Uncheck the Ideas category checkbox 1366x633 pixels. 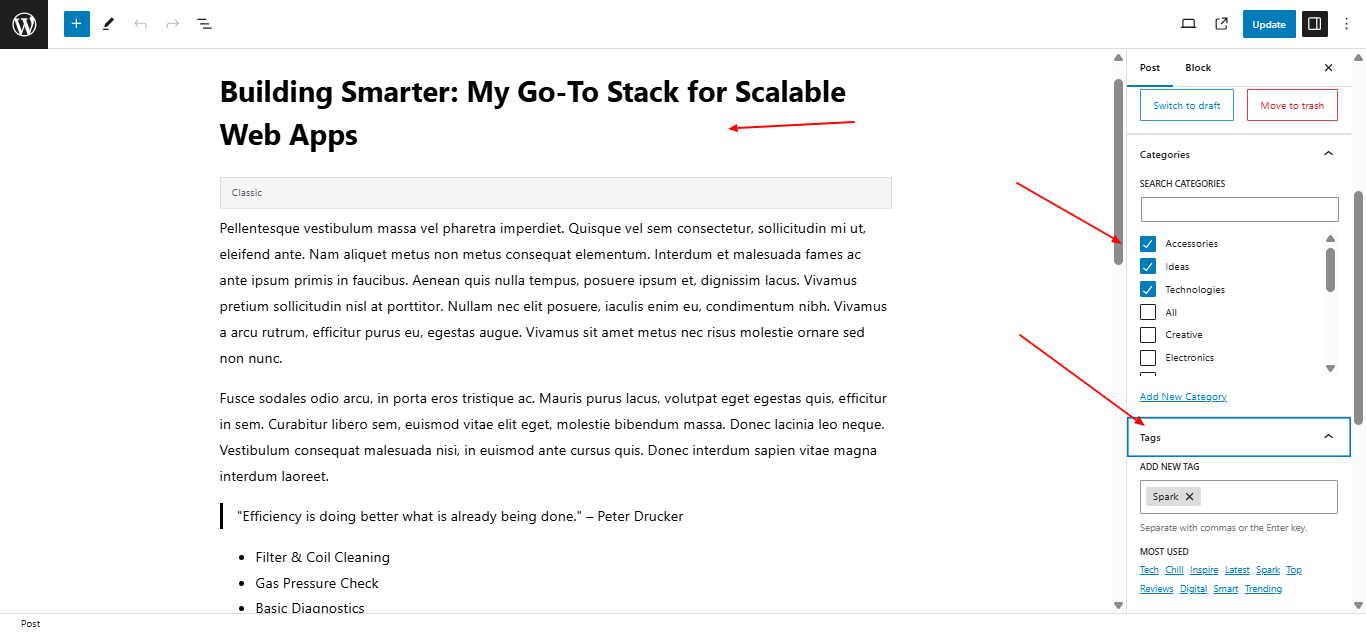click(x=1148, y=267)
